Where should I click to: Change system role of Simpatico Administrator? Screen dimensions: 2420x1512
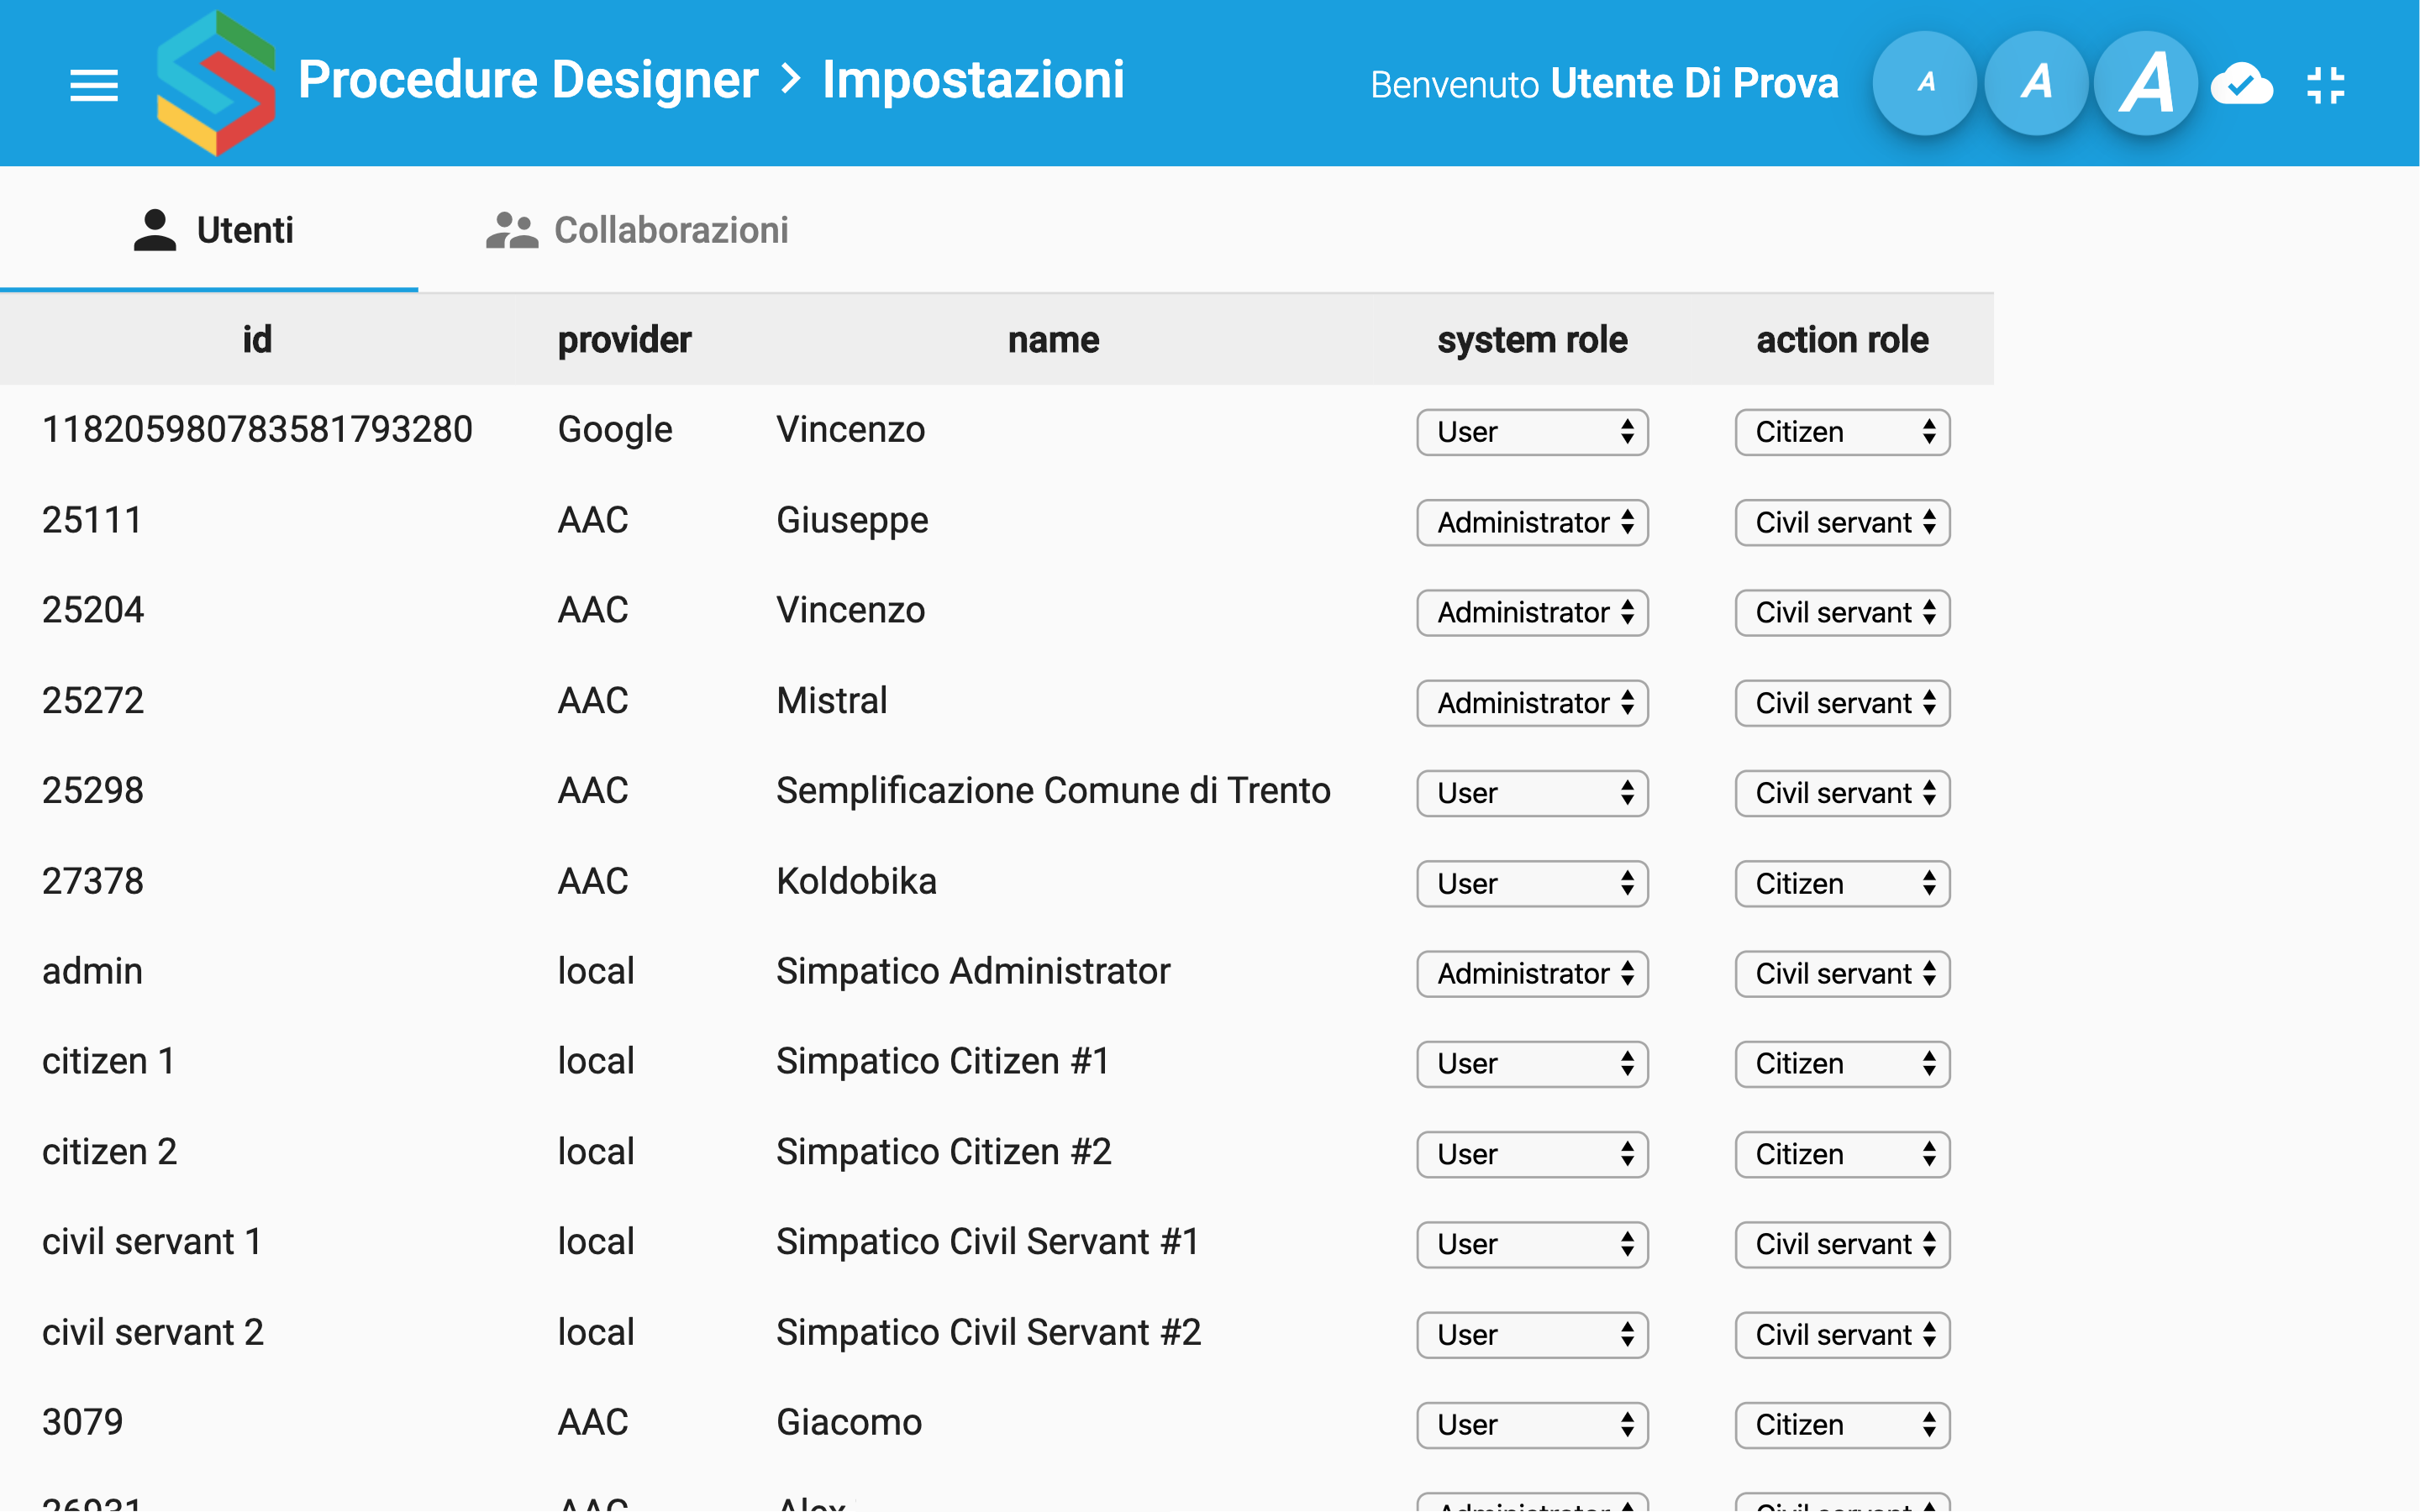(1531, 974)
